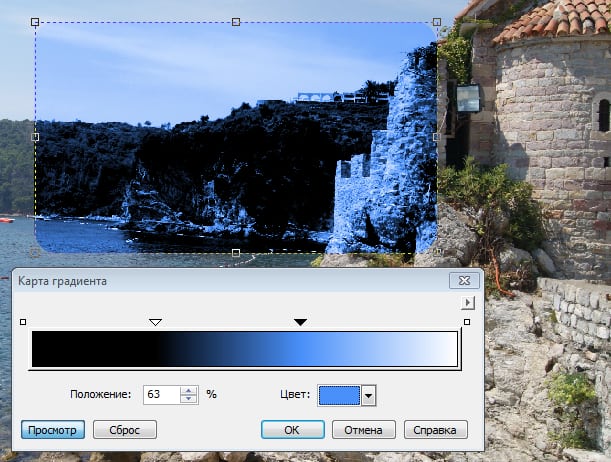The height and width of the screenshot is (462, 611).
Task: Click the blue Цвет color swatch
Action: 338,395
